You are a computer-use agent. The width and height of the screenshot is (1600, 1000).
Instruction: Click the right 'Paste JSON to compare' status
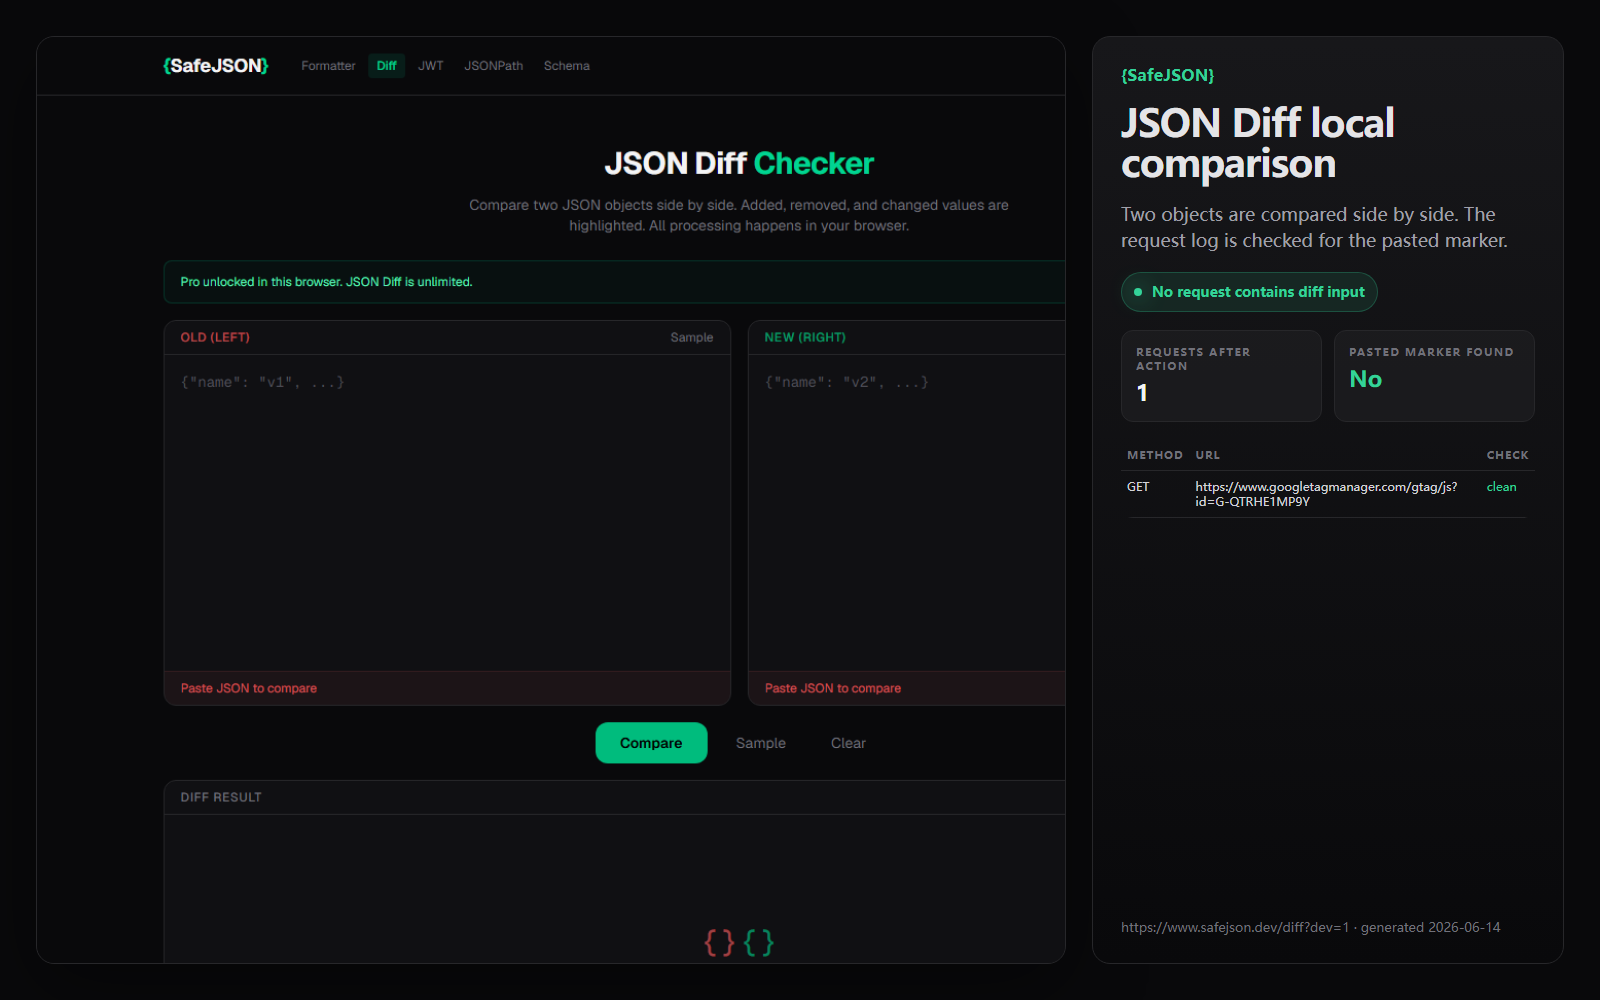[833, 688]
